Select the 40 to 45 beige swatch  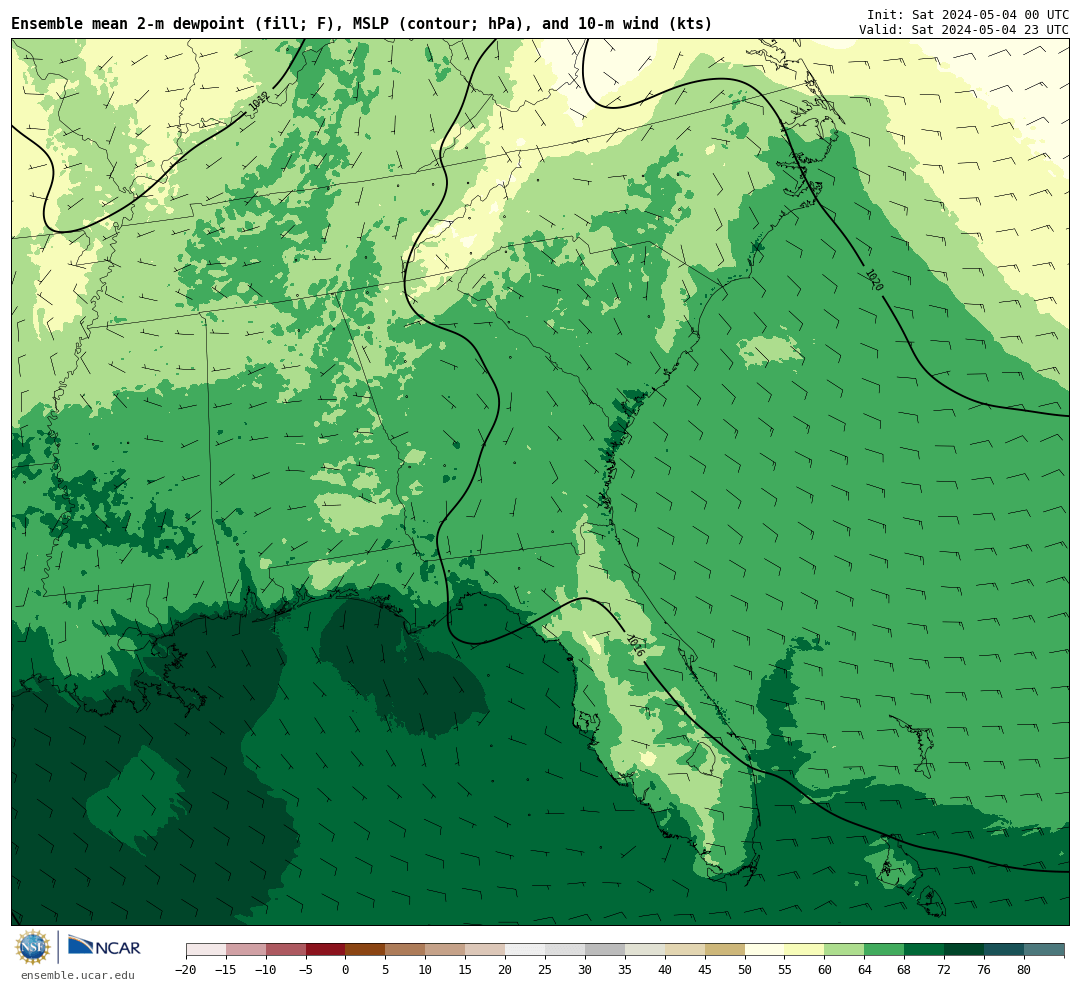[685, 950]
